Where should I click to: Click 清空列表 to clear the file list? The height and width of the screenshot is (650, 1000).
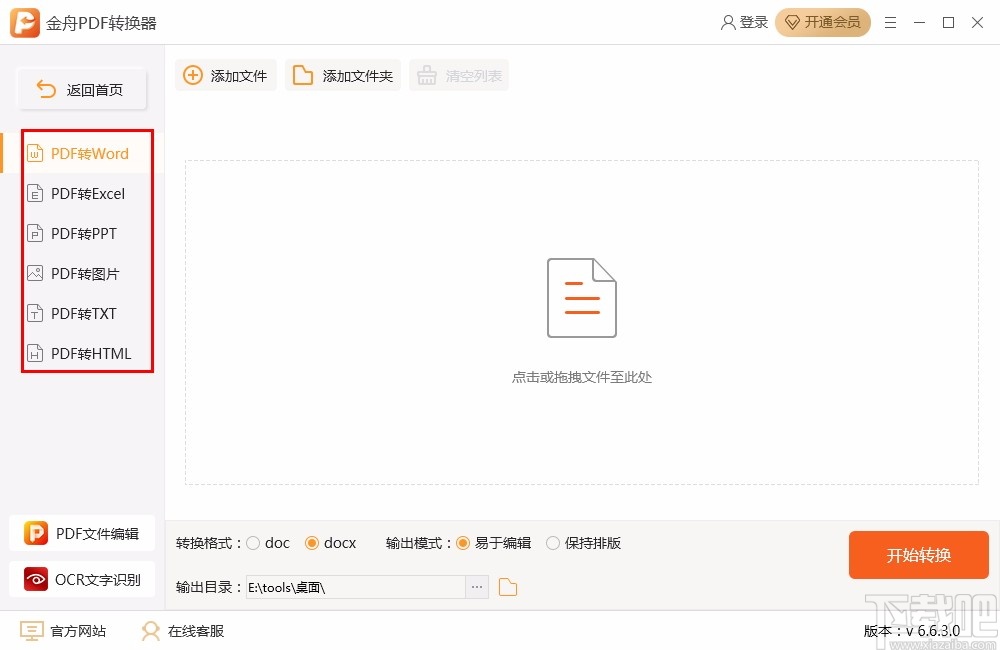[459, 74]
